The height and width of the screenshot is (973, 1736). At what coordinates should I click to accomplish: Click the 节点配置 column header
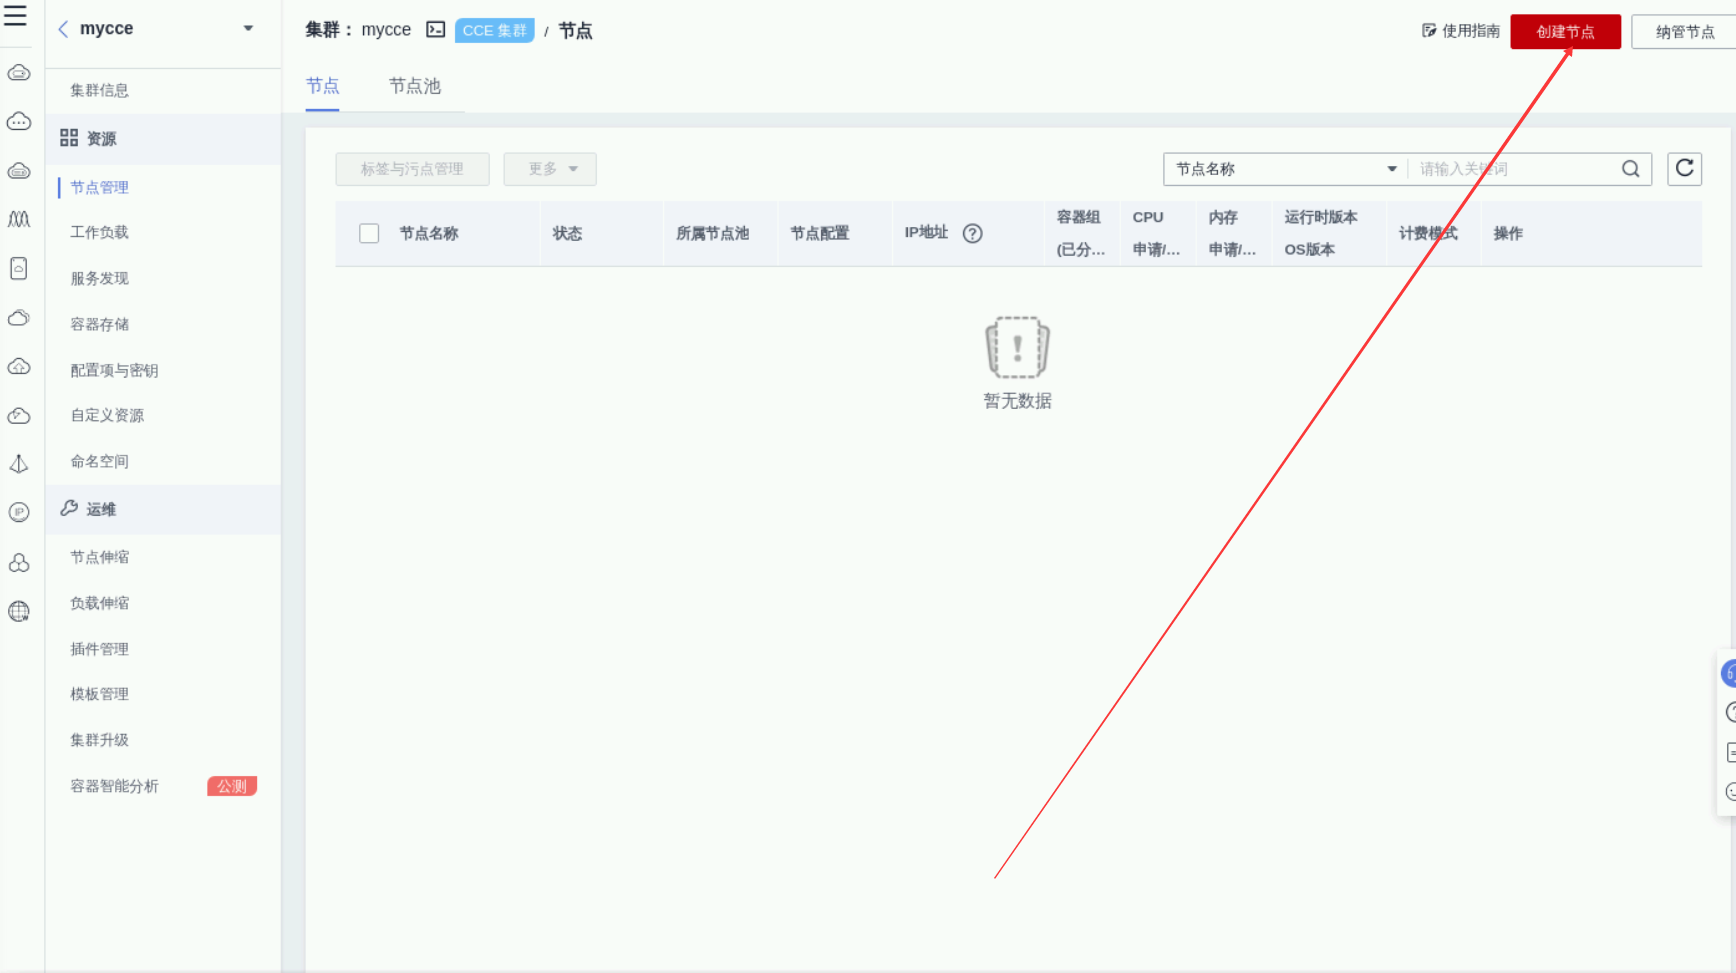pyautogui.click(x=820, y=233)
